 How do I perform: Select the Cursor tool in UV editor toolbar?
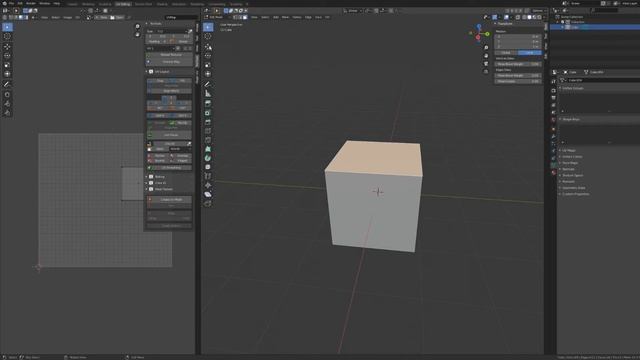click(x=7, y=36)
